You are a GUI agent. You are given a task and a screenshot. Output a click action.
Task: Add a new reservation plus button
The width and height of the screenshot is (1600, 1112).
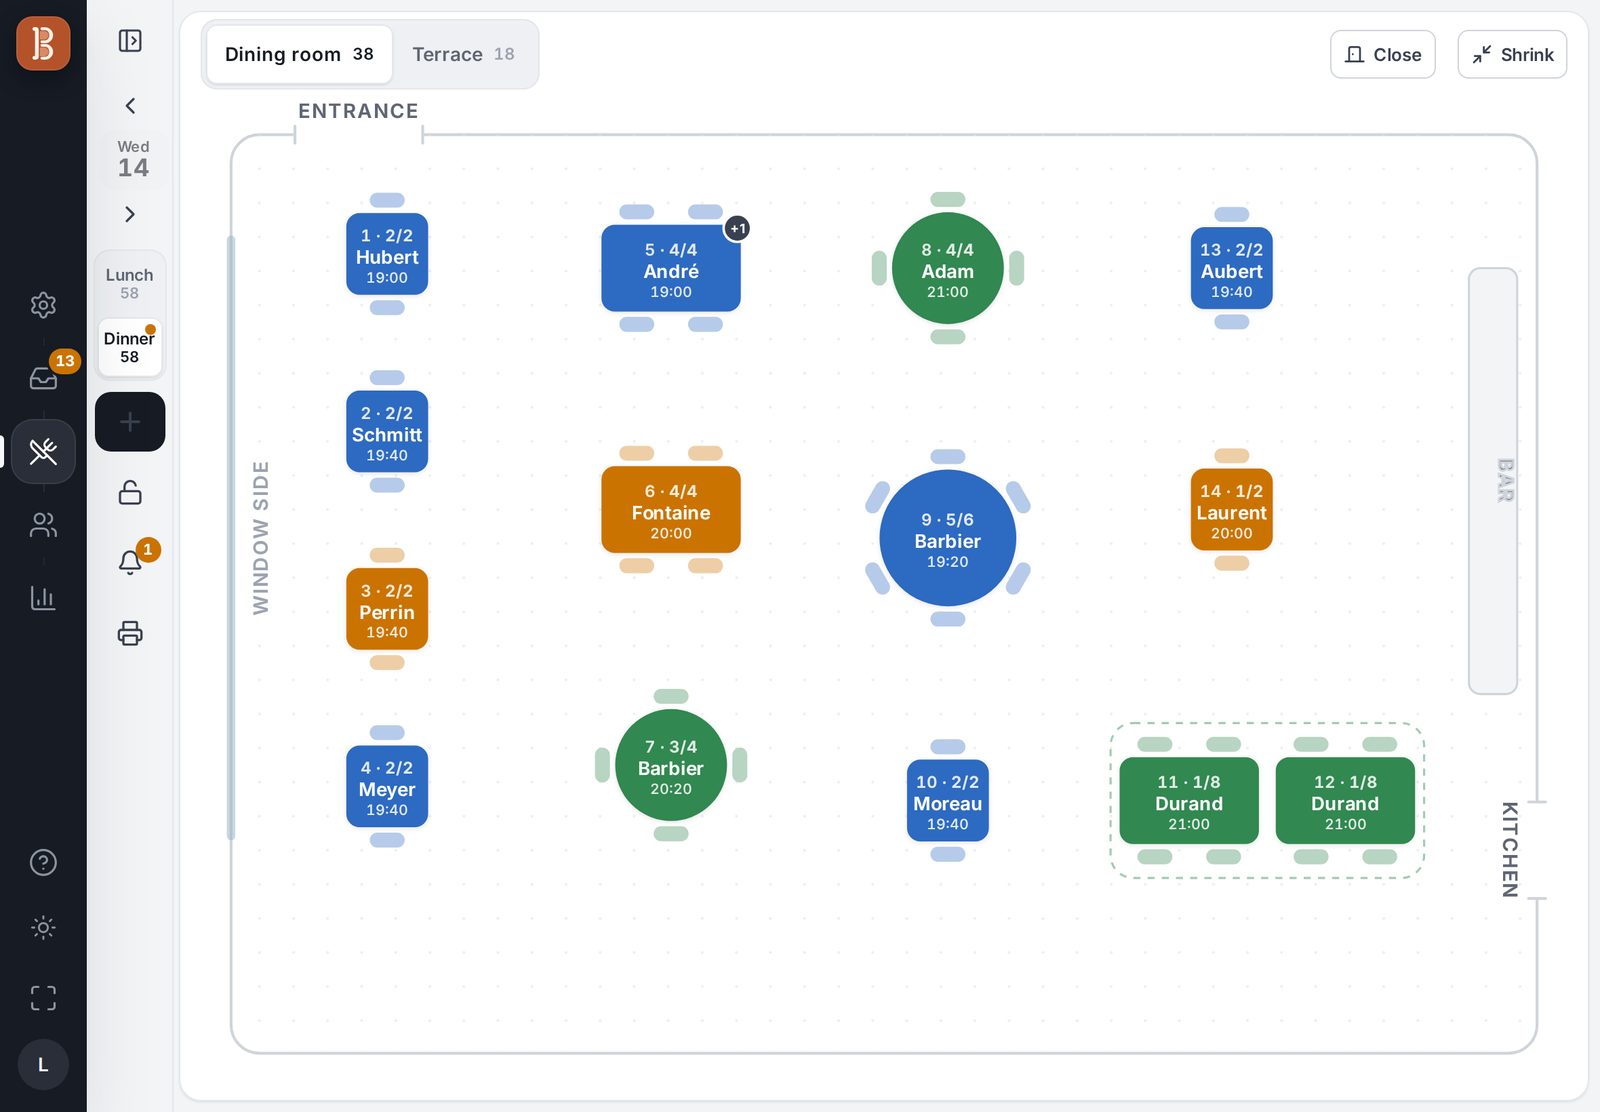point(130,422)
